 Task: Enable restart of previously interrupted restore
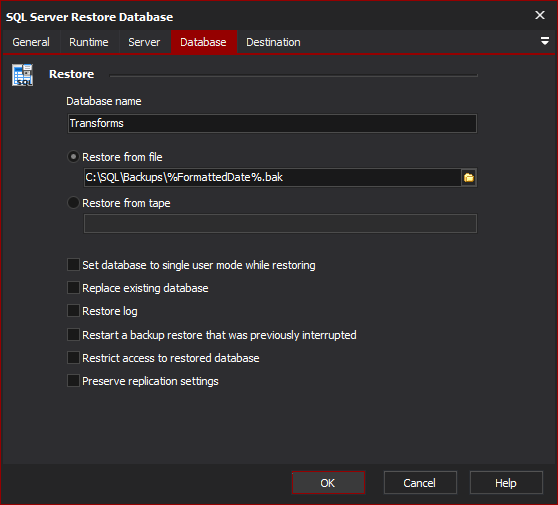[73, 335]
